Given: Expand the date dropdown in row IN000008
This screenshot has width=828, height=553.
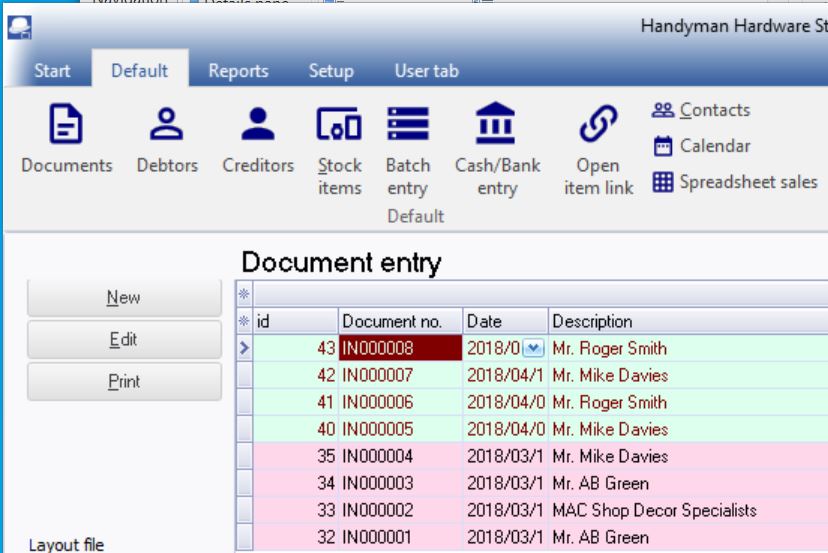Looking at the screenshot, I should click(533, 348).
